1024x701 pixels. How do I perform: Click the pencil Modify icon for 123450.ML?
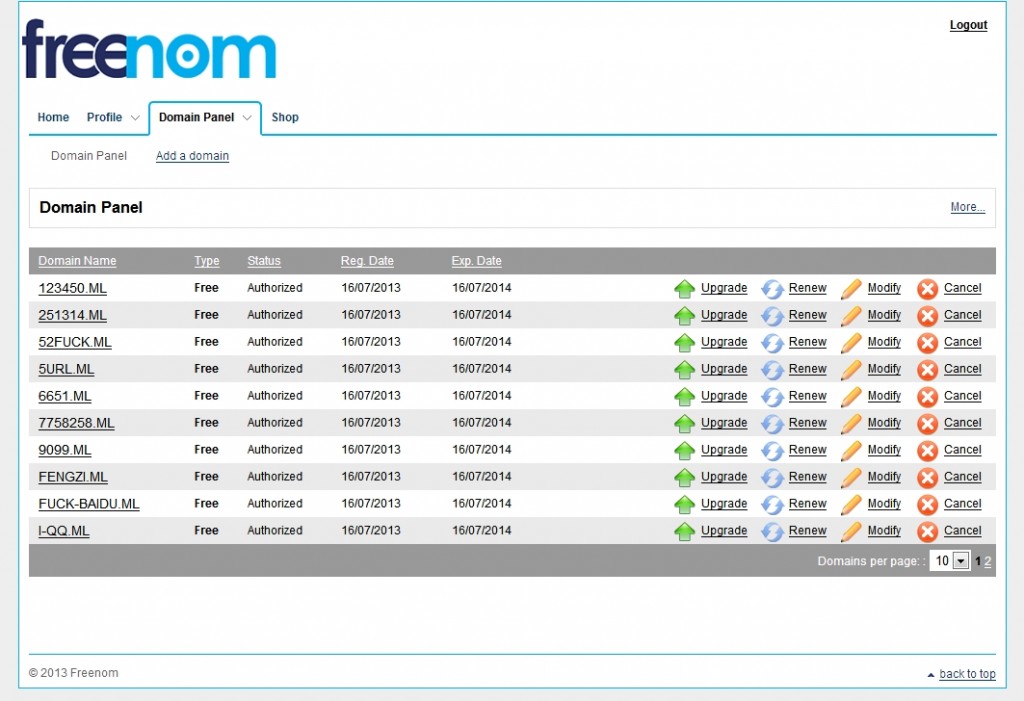(851, 289)
